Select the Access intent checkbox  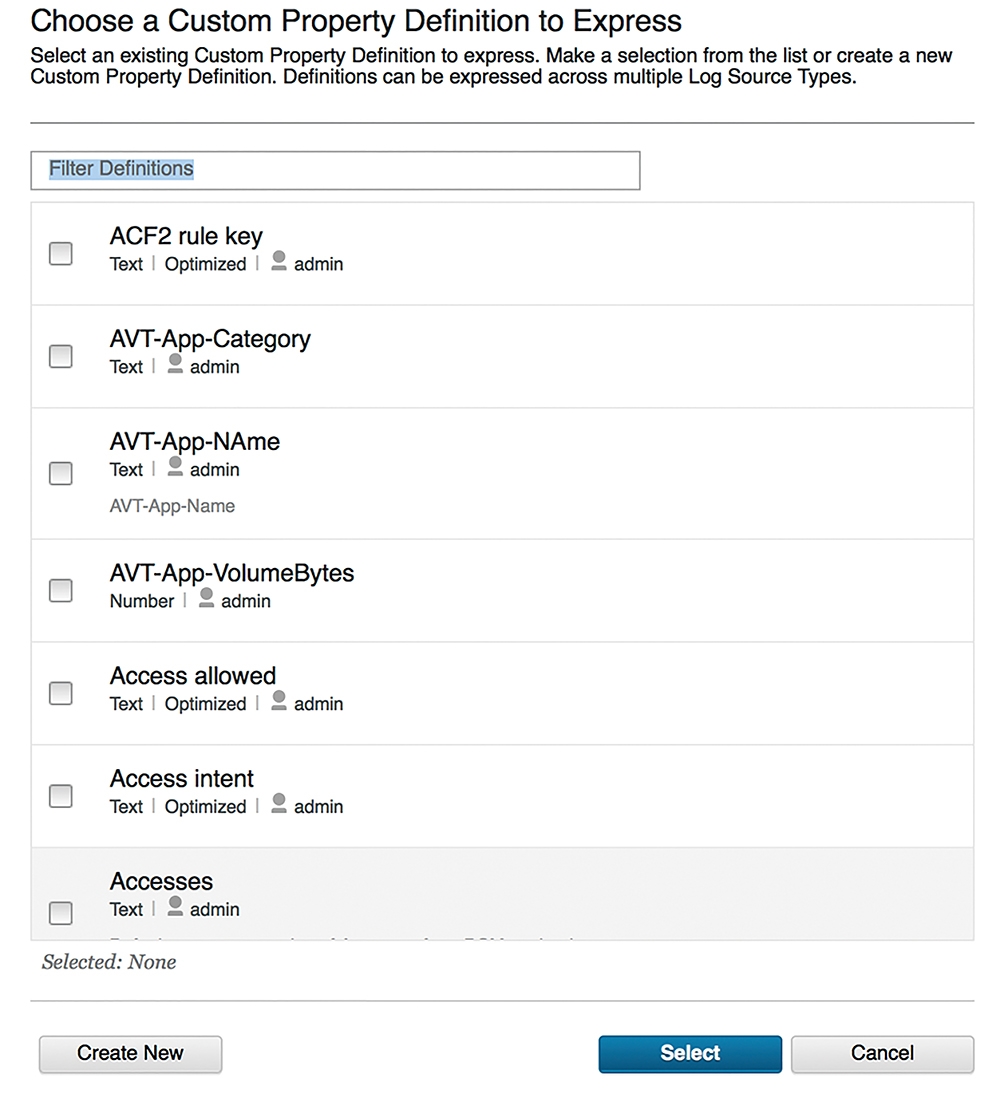point(61,796)
